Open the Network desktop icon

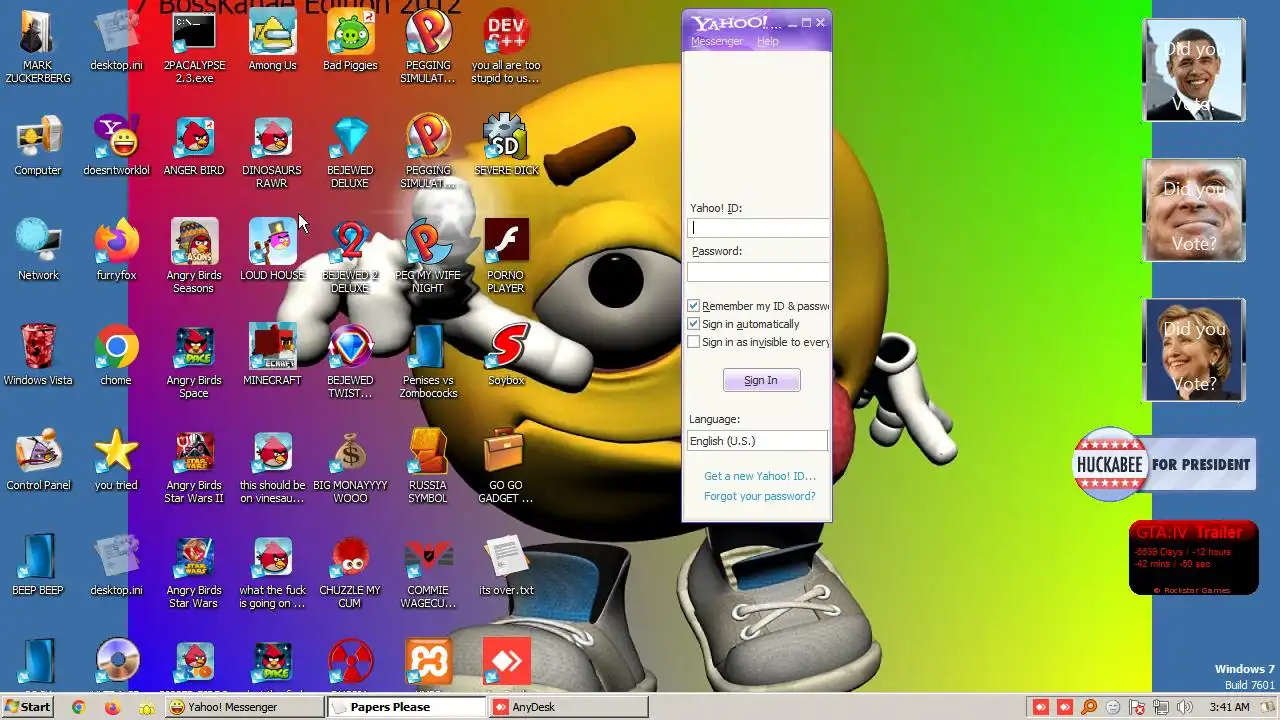(x=38, y=251)
